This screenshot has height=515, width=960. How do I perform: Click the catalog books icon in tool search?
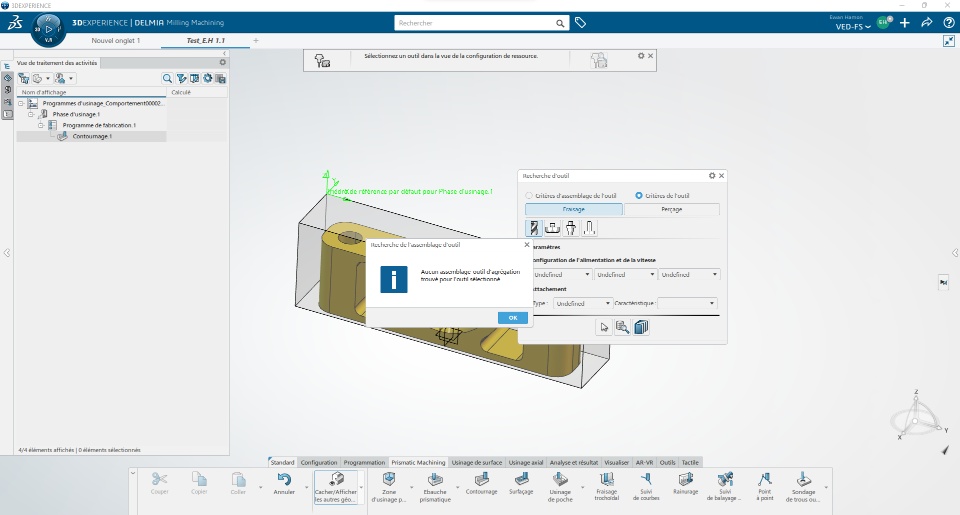tap(641, 327)
